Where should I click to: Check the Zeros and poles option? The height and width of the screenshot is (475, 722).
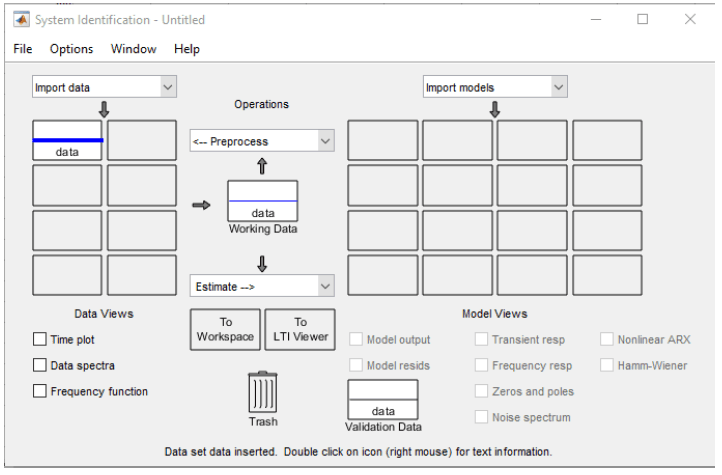[481, 391]
